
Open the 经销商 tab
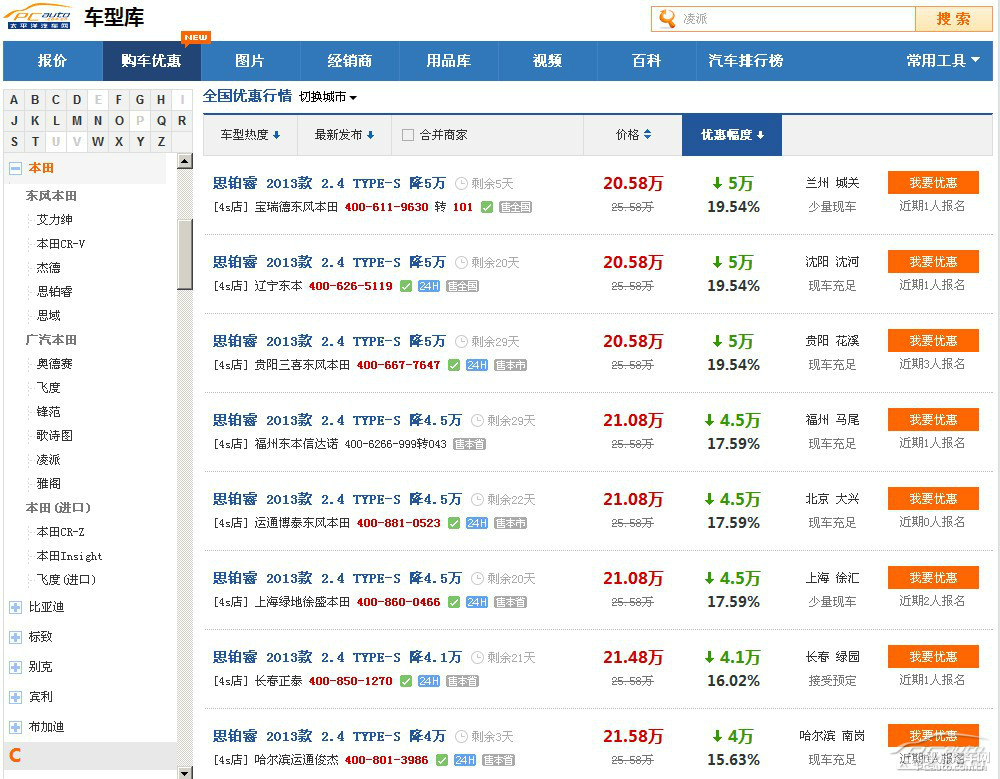[349, 61]
